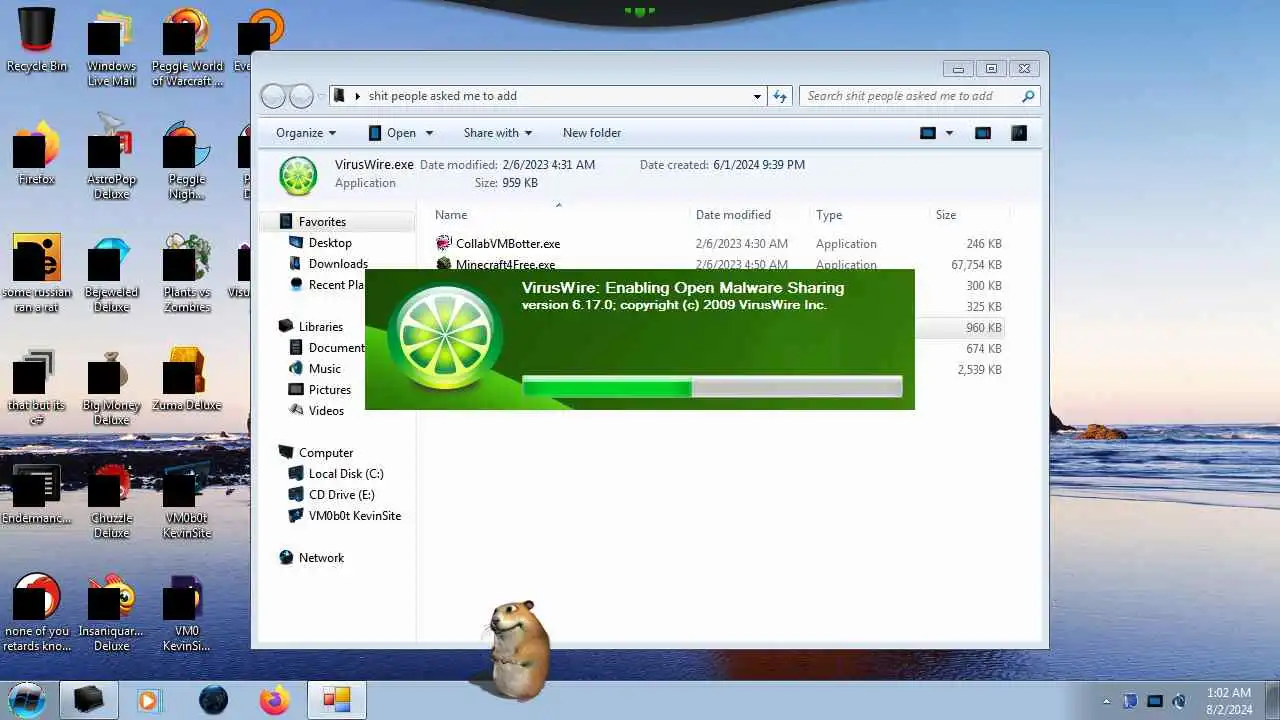Screen dimensions: 1280x720
Task: Click the VirusWire loading progress bar
Action: [712, 388]
